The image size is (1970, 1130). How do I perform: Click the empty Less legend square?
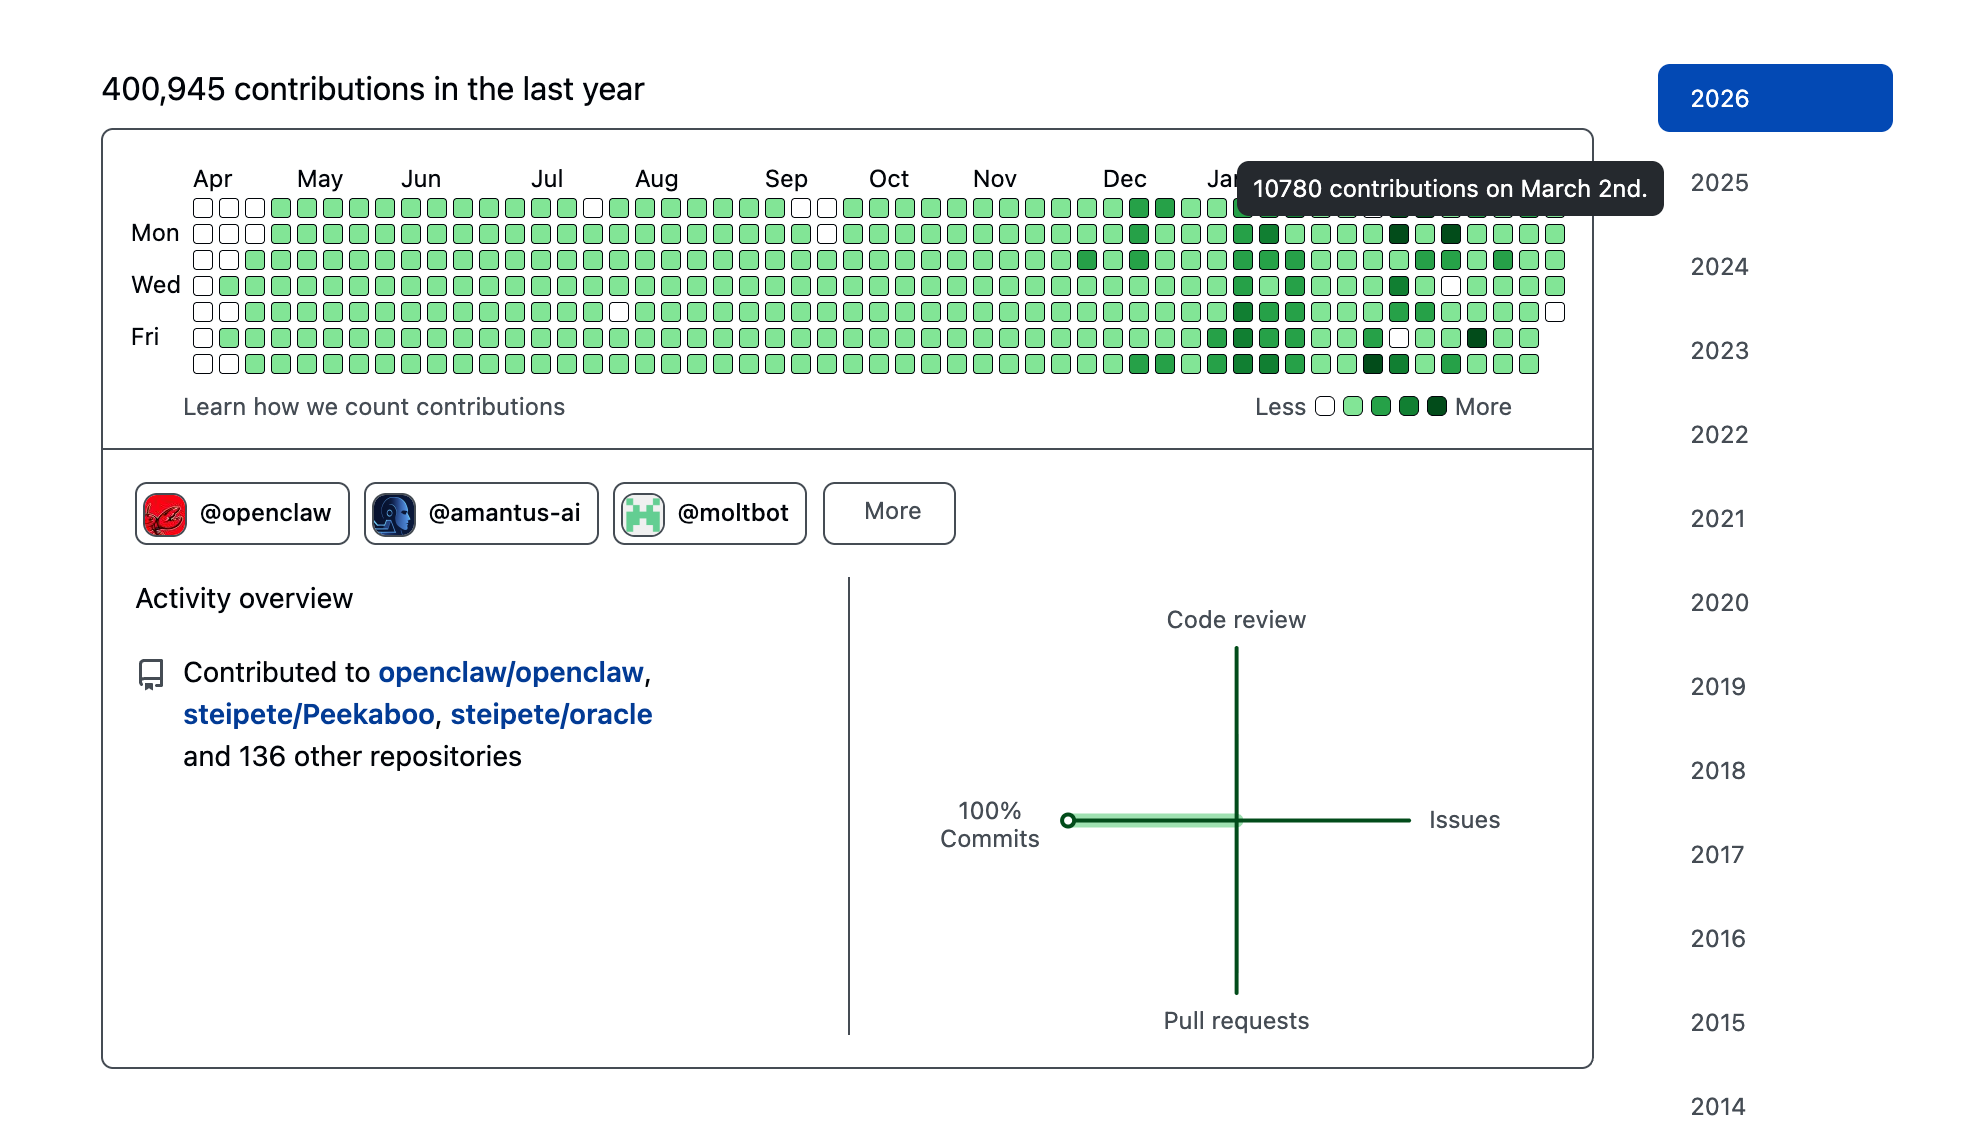click(1325, 406)
